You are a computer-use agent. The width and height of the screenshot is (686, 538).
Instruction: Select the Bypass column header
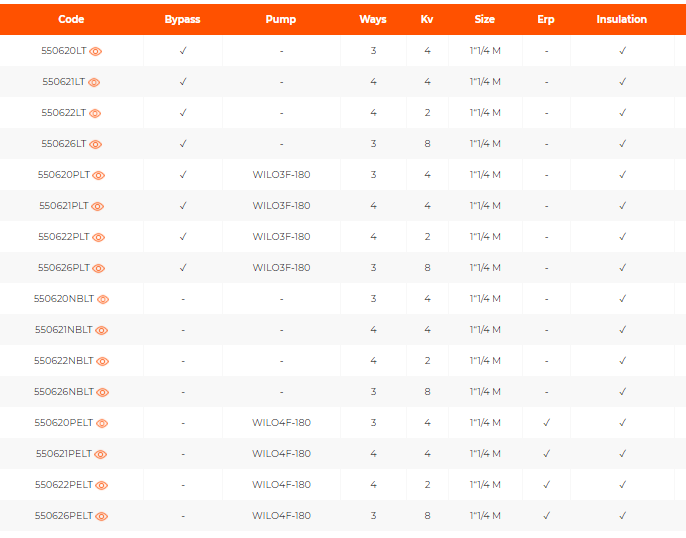point(182,19)
